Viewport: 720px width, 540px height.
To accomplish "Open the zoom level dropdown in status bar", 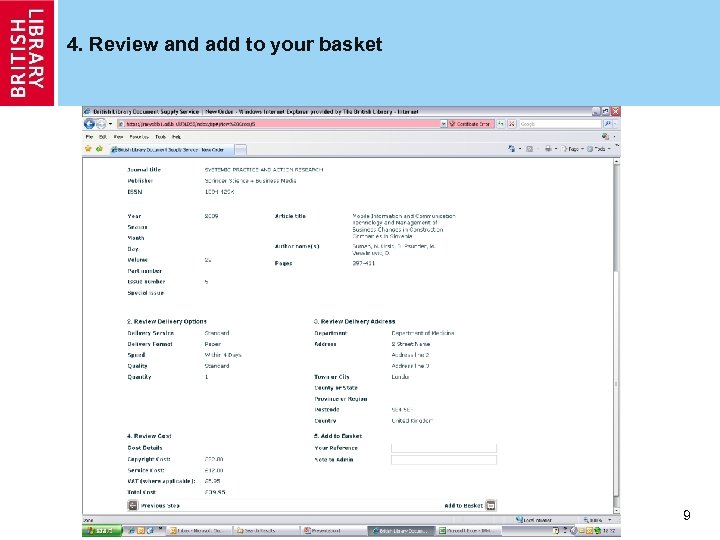I will (x=609, y=520).
